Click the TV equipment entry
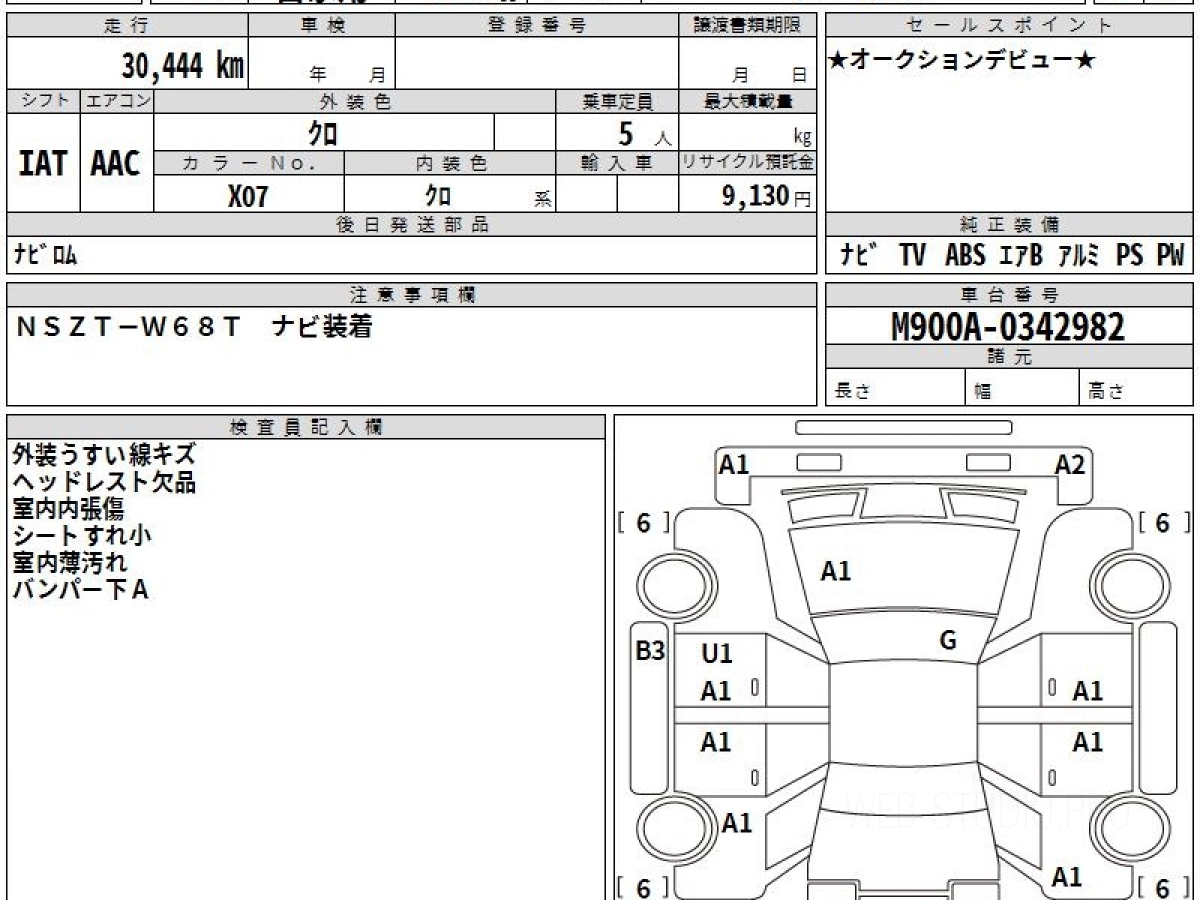Viewport: 1200px width, 900px height. click(x=912, y=256)
